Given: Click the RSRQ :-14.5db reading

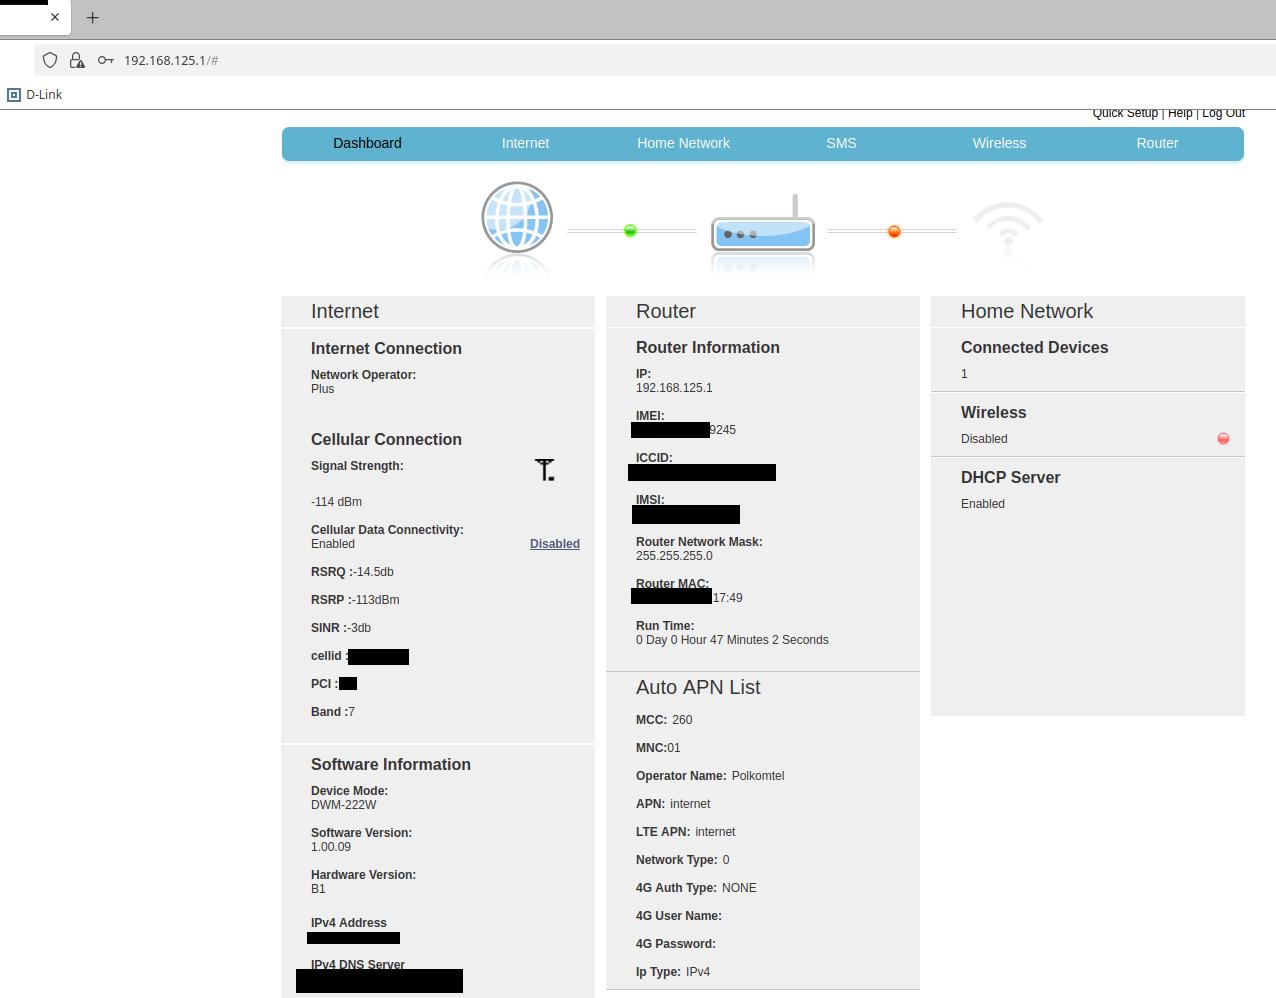Looking at the screenshot, I should coord(352,572).
